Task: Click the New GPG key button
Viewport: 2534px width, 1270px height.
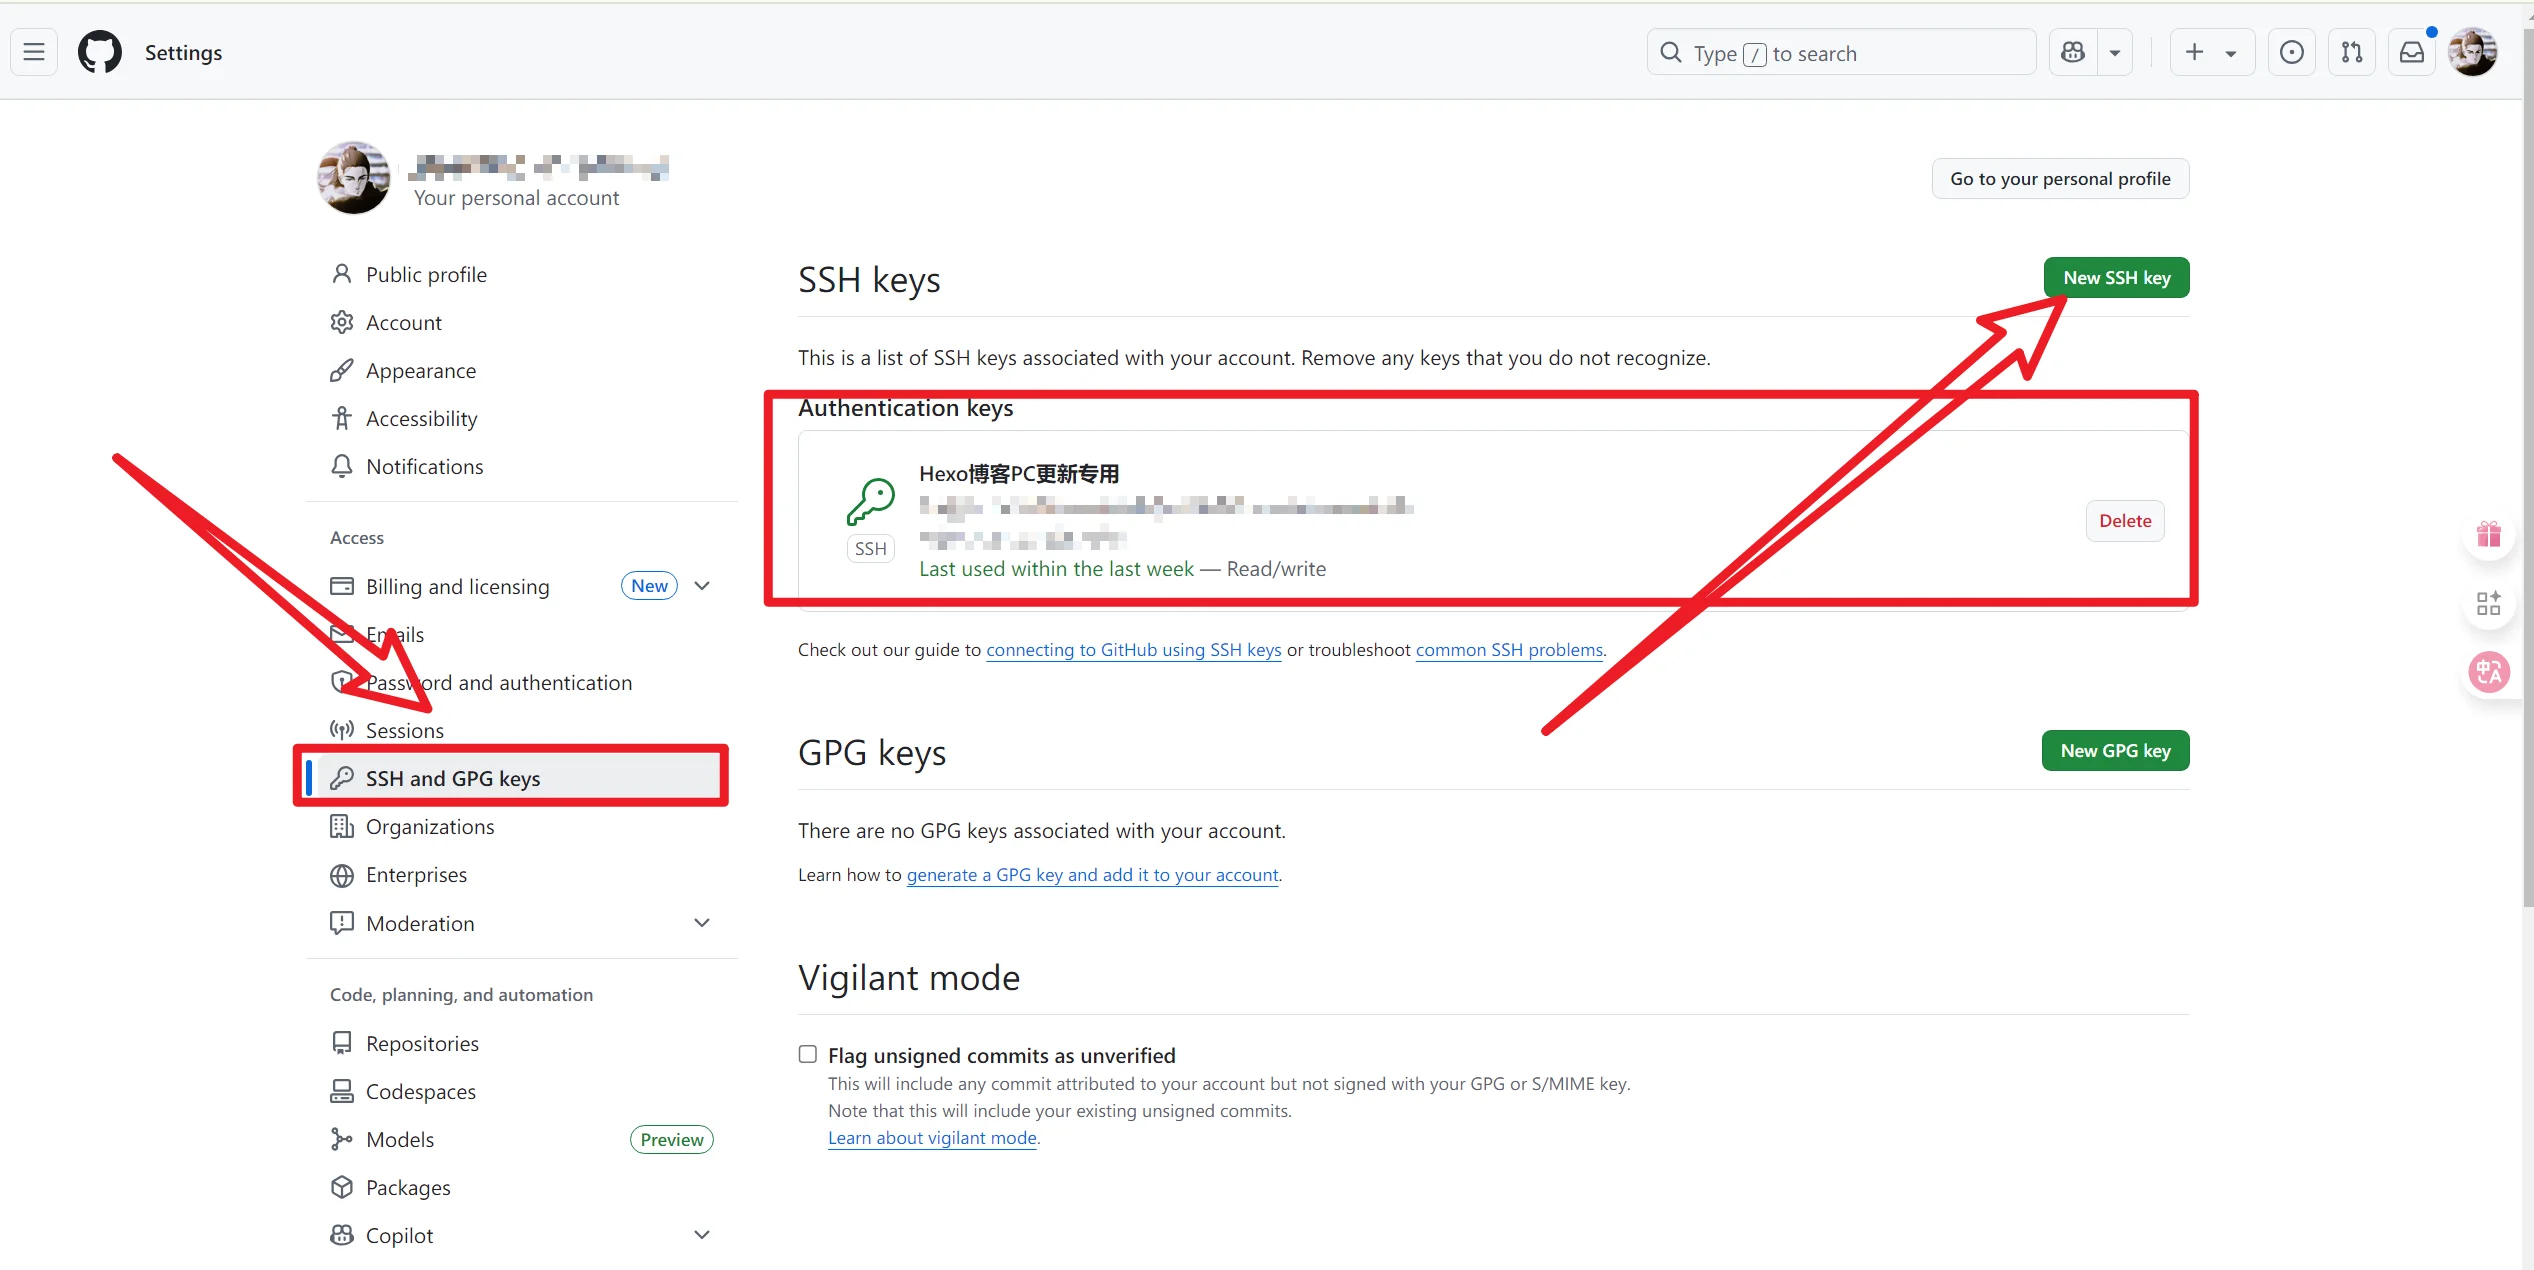Action: pyautogui.click(x=2115, y=751)
